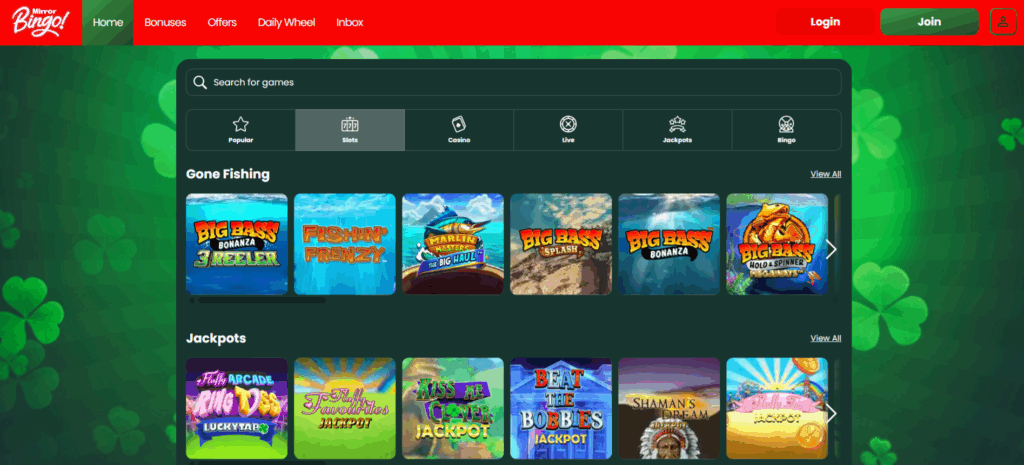This screenshot has width=1024, height=465.
Task: Open the Inbox menu item
Action: pos(349,22)
